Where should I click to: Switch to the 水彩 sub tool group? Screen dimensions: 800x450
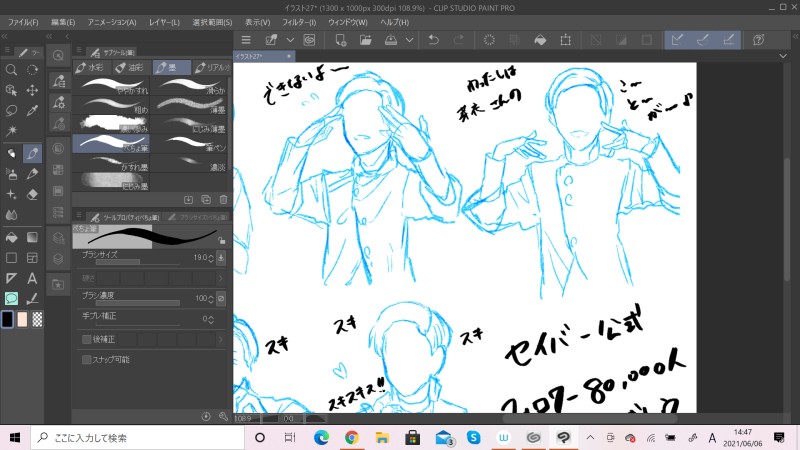[x=90, y=67]
